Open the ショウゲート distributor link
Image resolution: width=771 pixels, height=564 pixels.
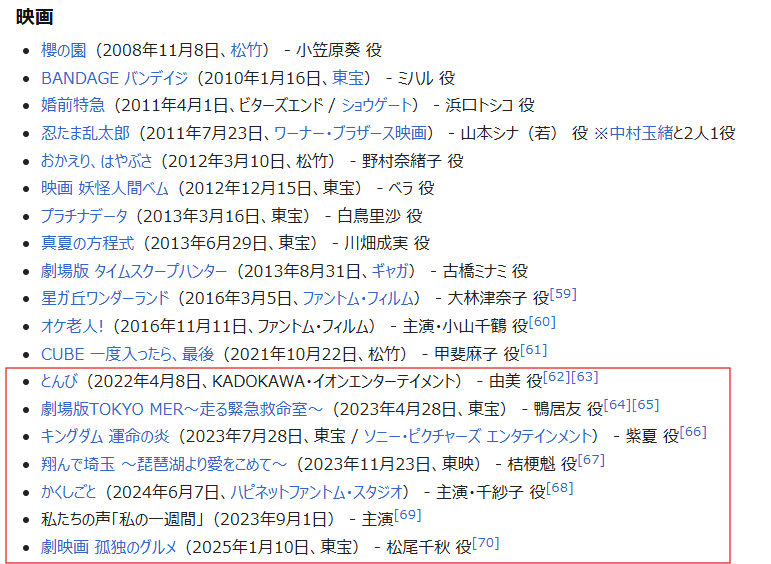click(377, 105)
